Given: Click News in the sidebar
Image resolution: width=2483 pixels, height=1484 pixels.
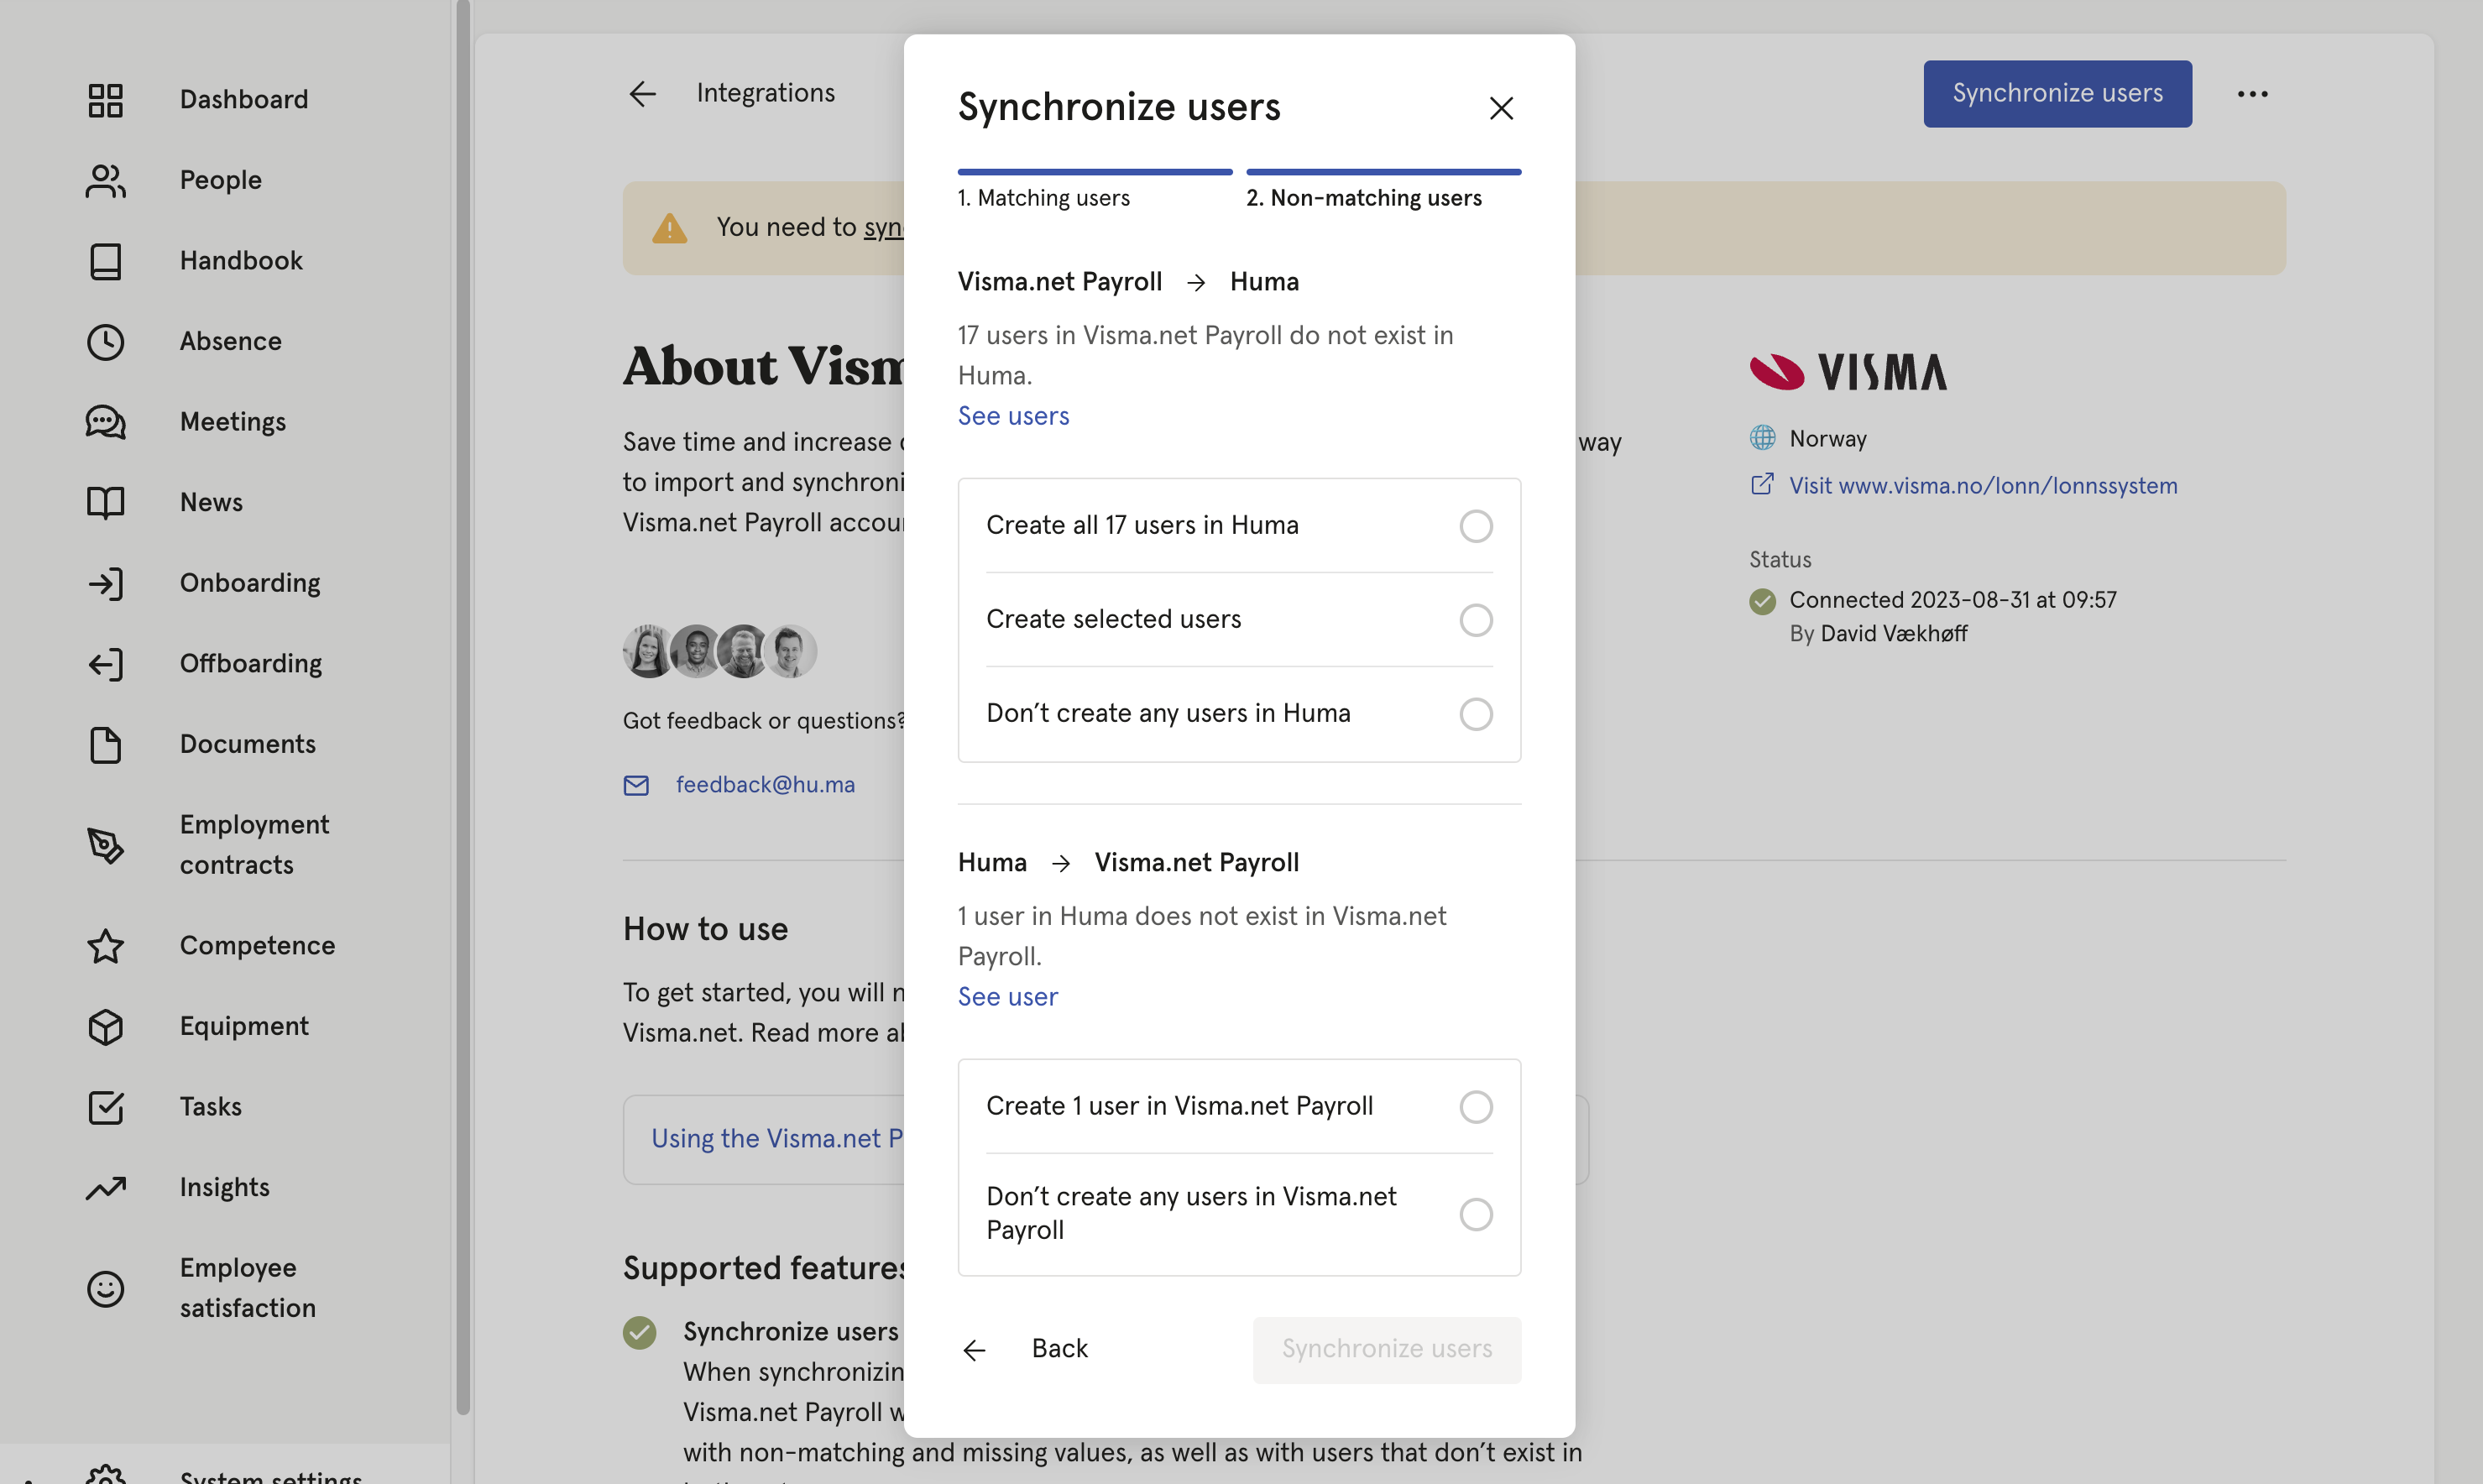Looking at the screenshot, I should coord(211,503).
